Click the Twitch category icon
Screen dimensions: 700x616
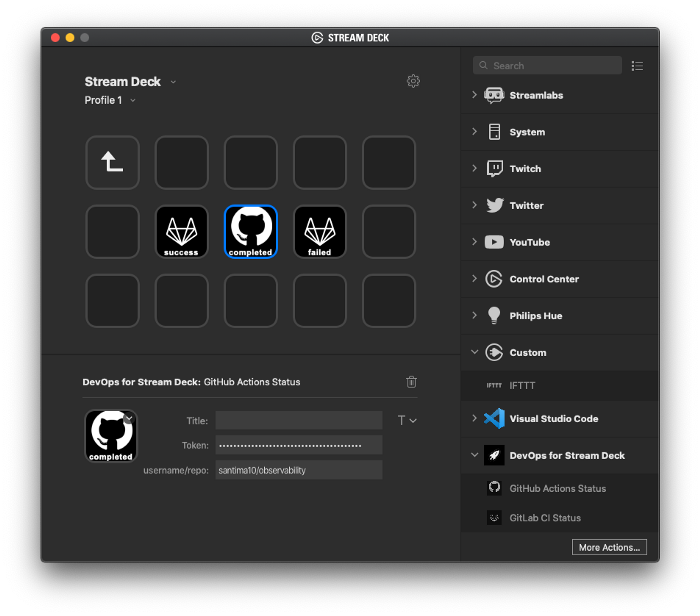[494, 169]
